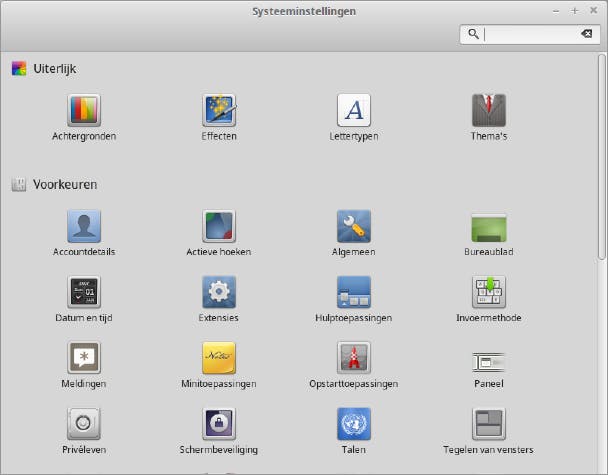Viewport: 608px width, 475px height.
Task: Click the Systeeminstellingen window title
Action: [304, 11]
